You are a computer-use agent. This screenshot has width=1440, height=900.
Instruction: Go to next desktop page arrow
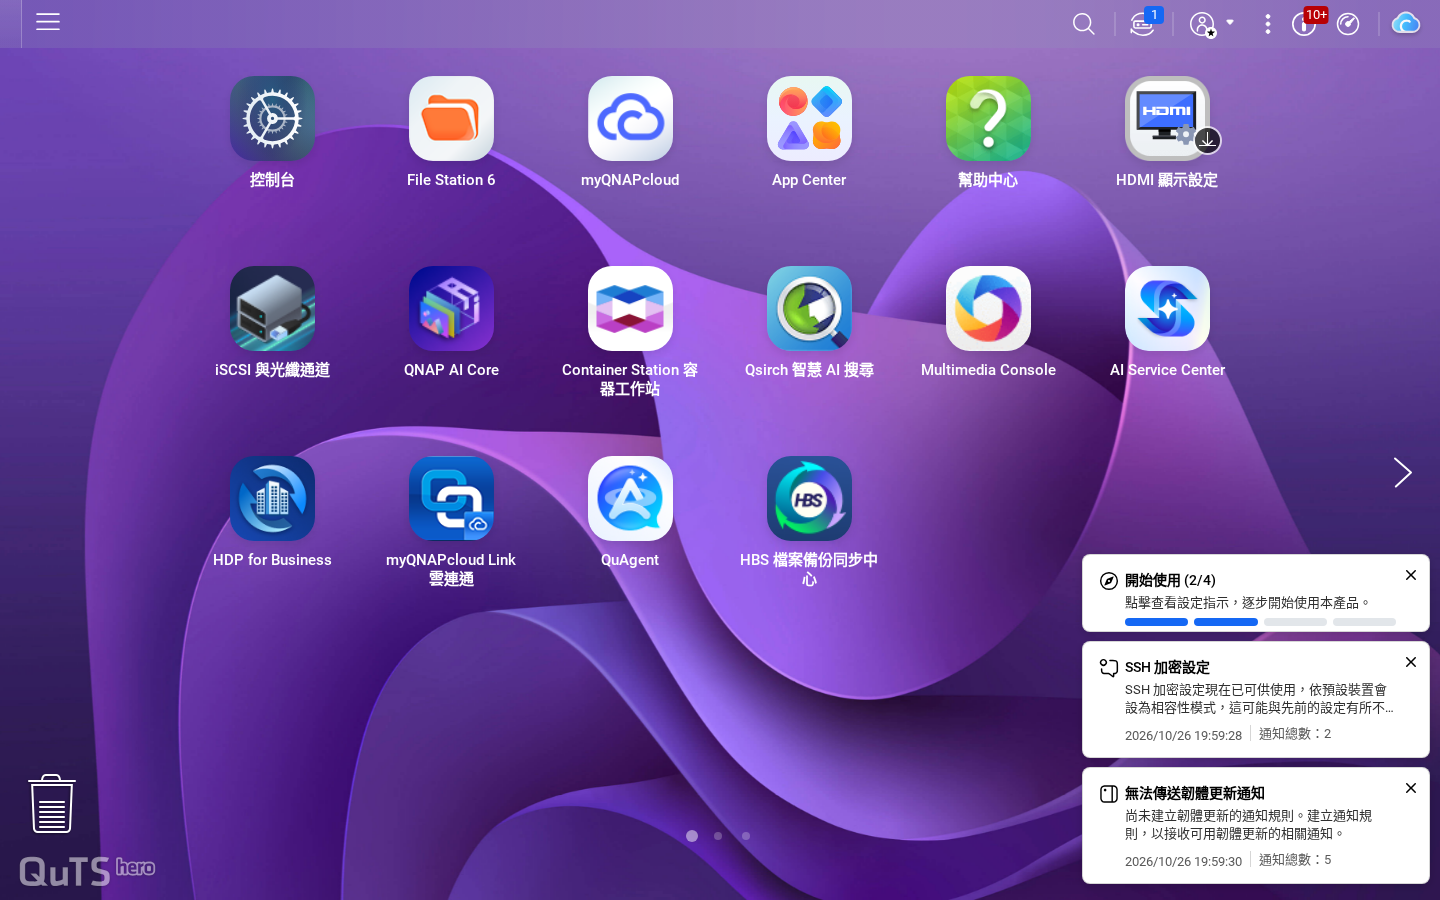point(1403,473)
